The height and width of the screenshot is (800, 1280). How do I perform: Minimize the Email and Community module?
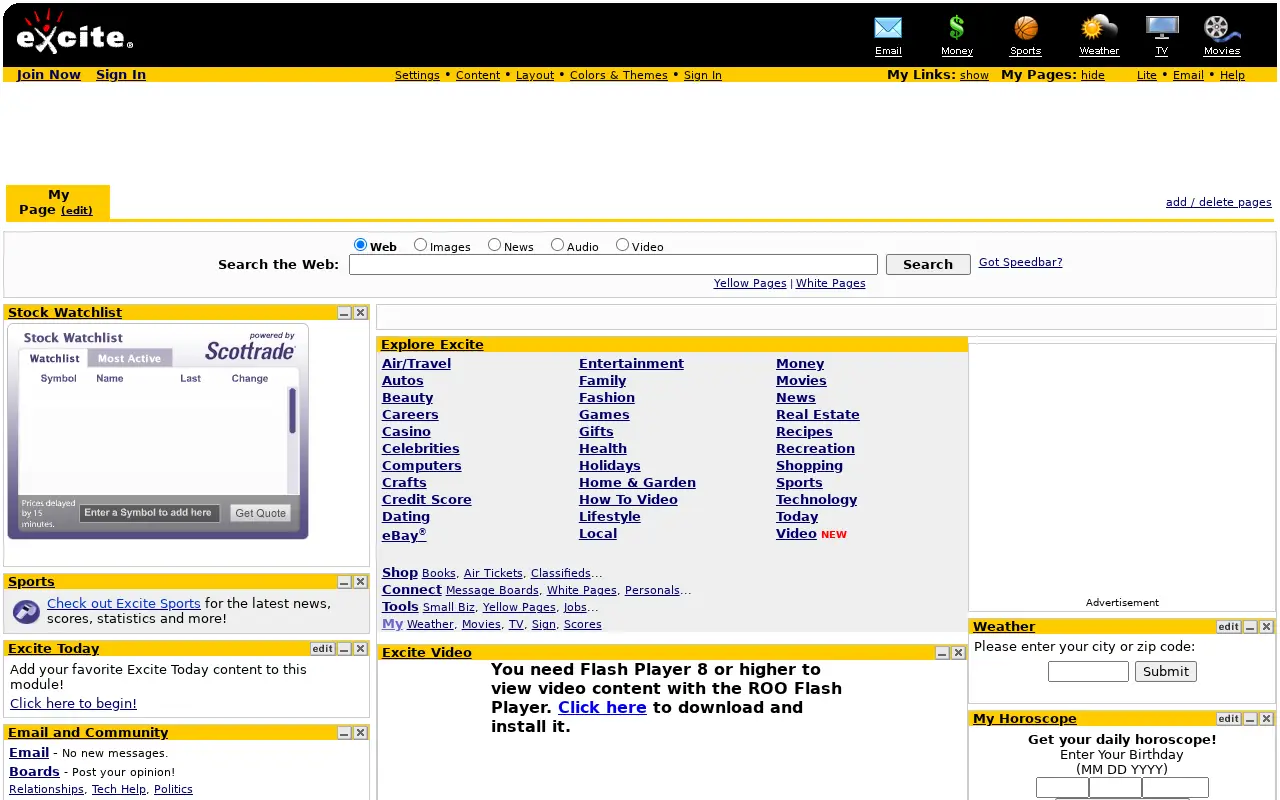pyautogui.click(x=344, y=733)
